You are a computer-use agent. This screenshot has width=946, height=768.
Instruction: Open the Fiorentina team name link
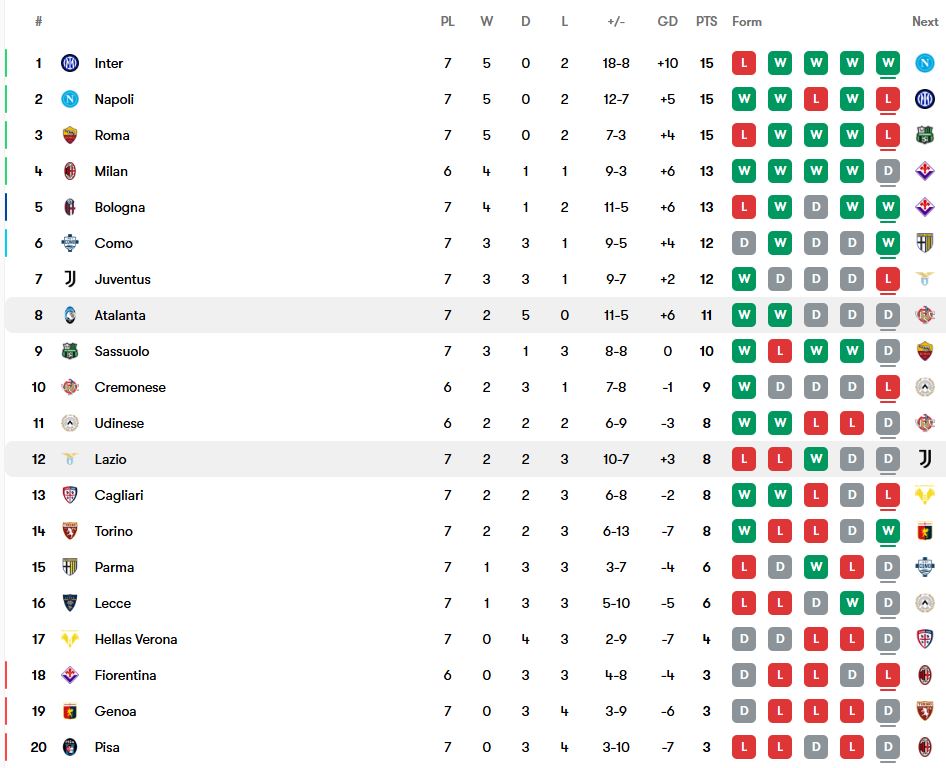pyautogui.click(x=125, y=675)
